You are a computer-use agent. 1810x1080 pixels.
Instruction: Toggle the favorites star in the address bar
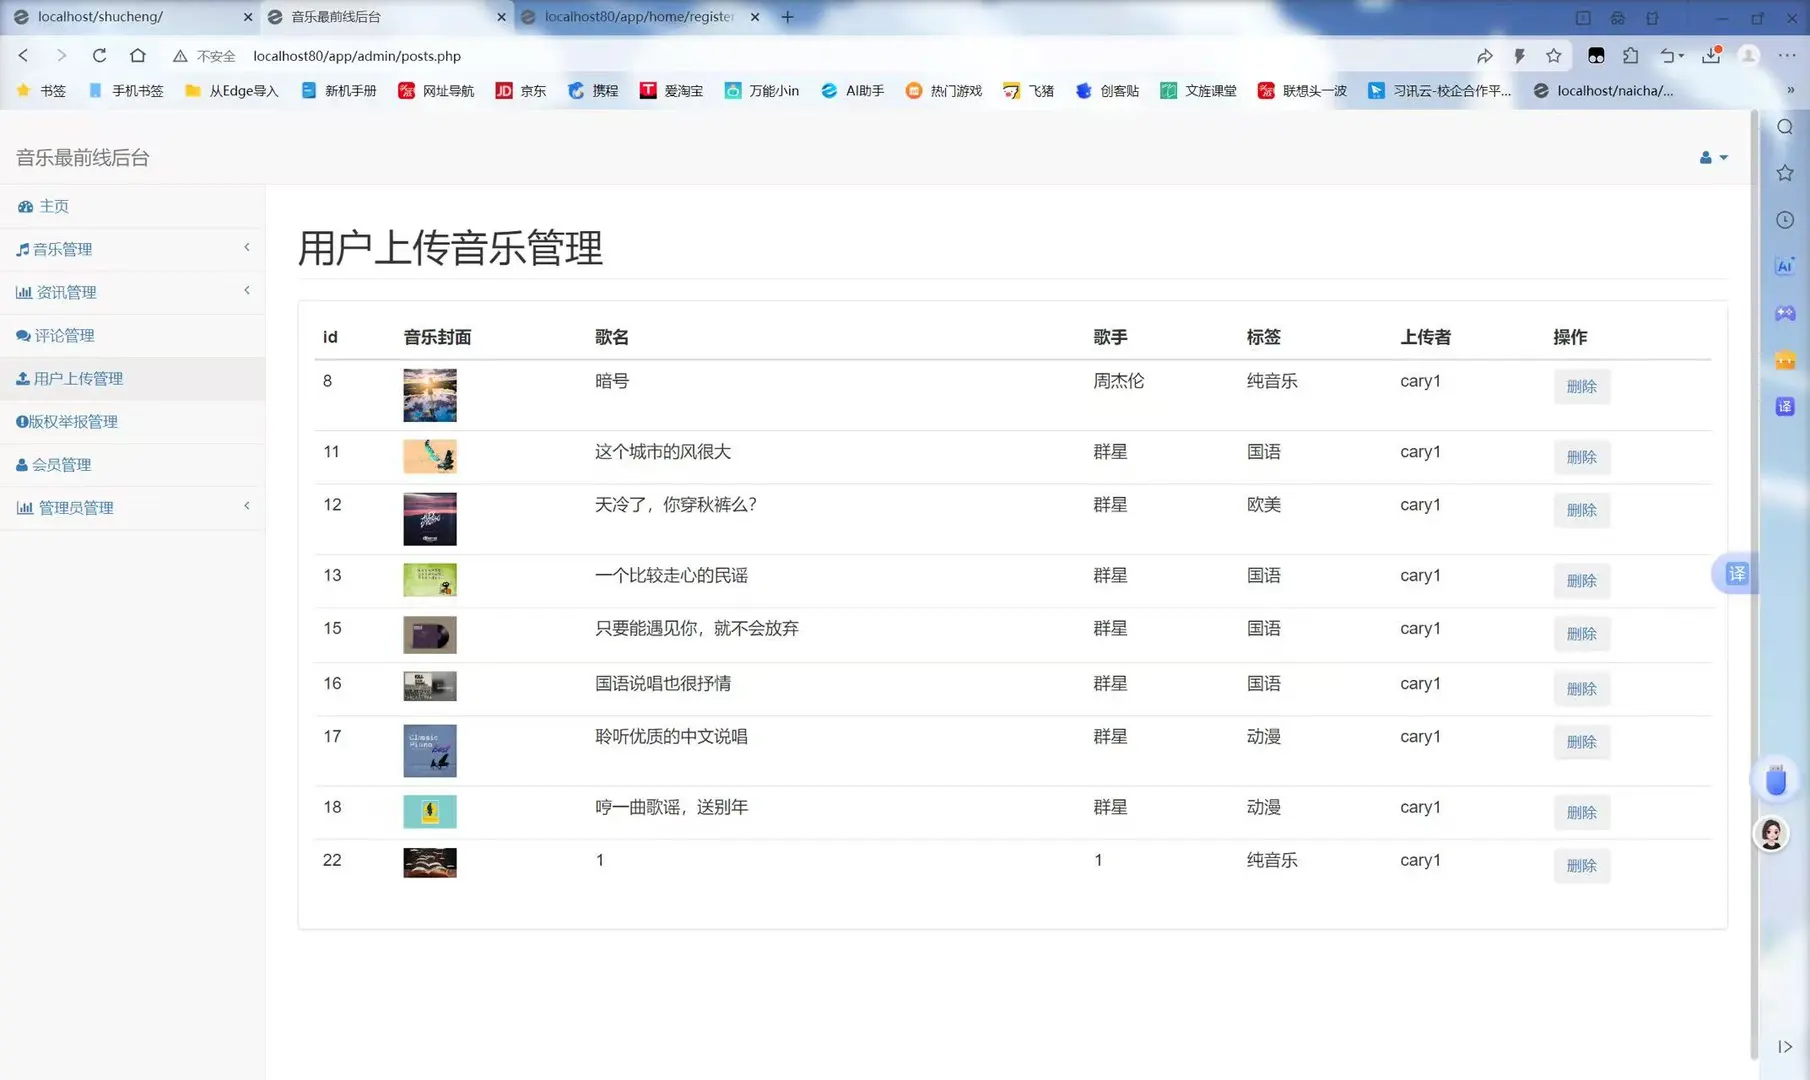(1553, 56)
